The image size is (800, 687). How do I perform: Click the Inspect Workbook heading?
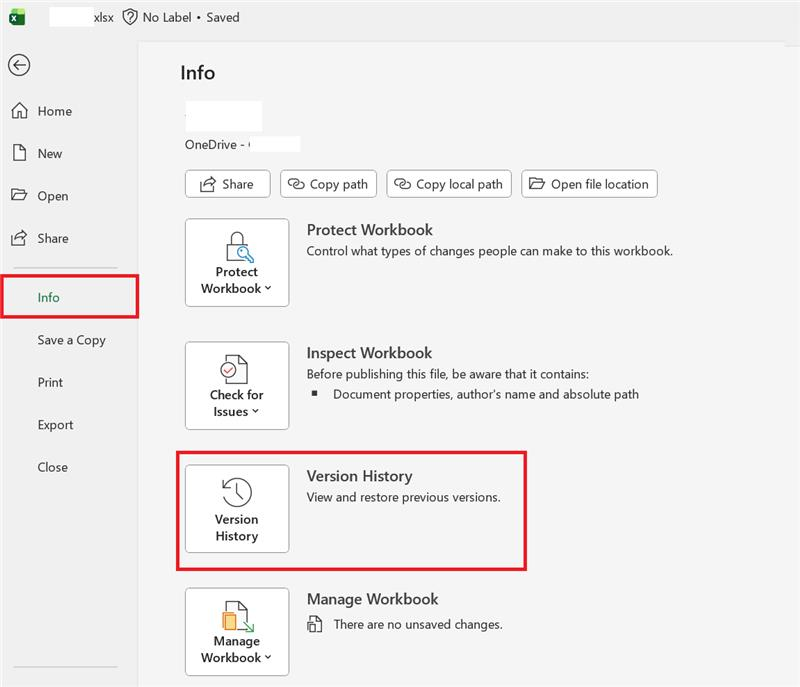[369, 352]
